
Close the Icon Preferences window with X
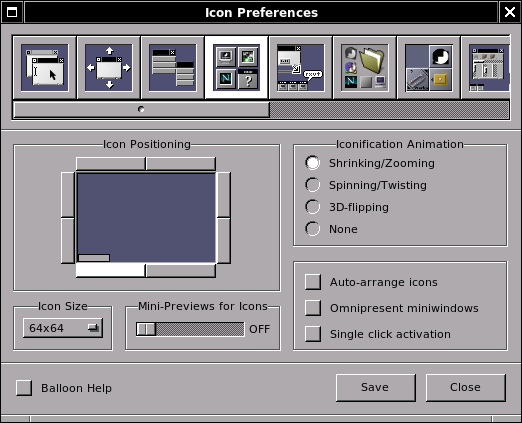pos(510,12)
